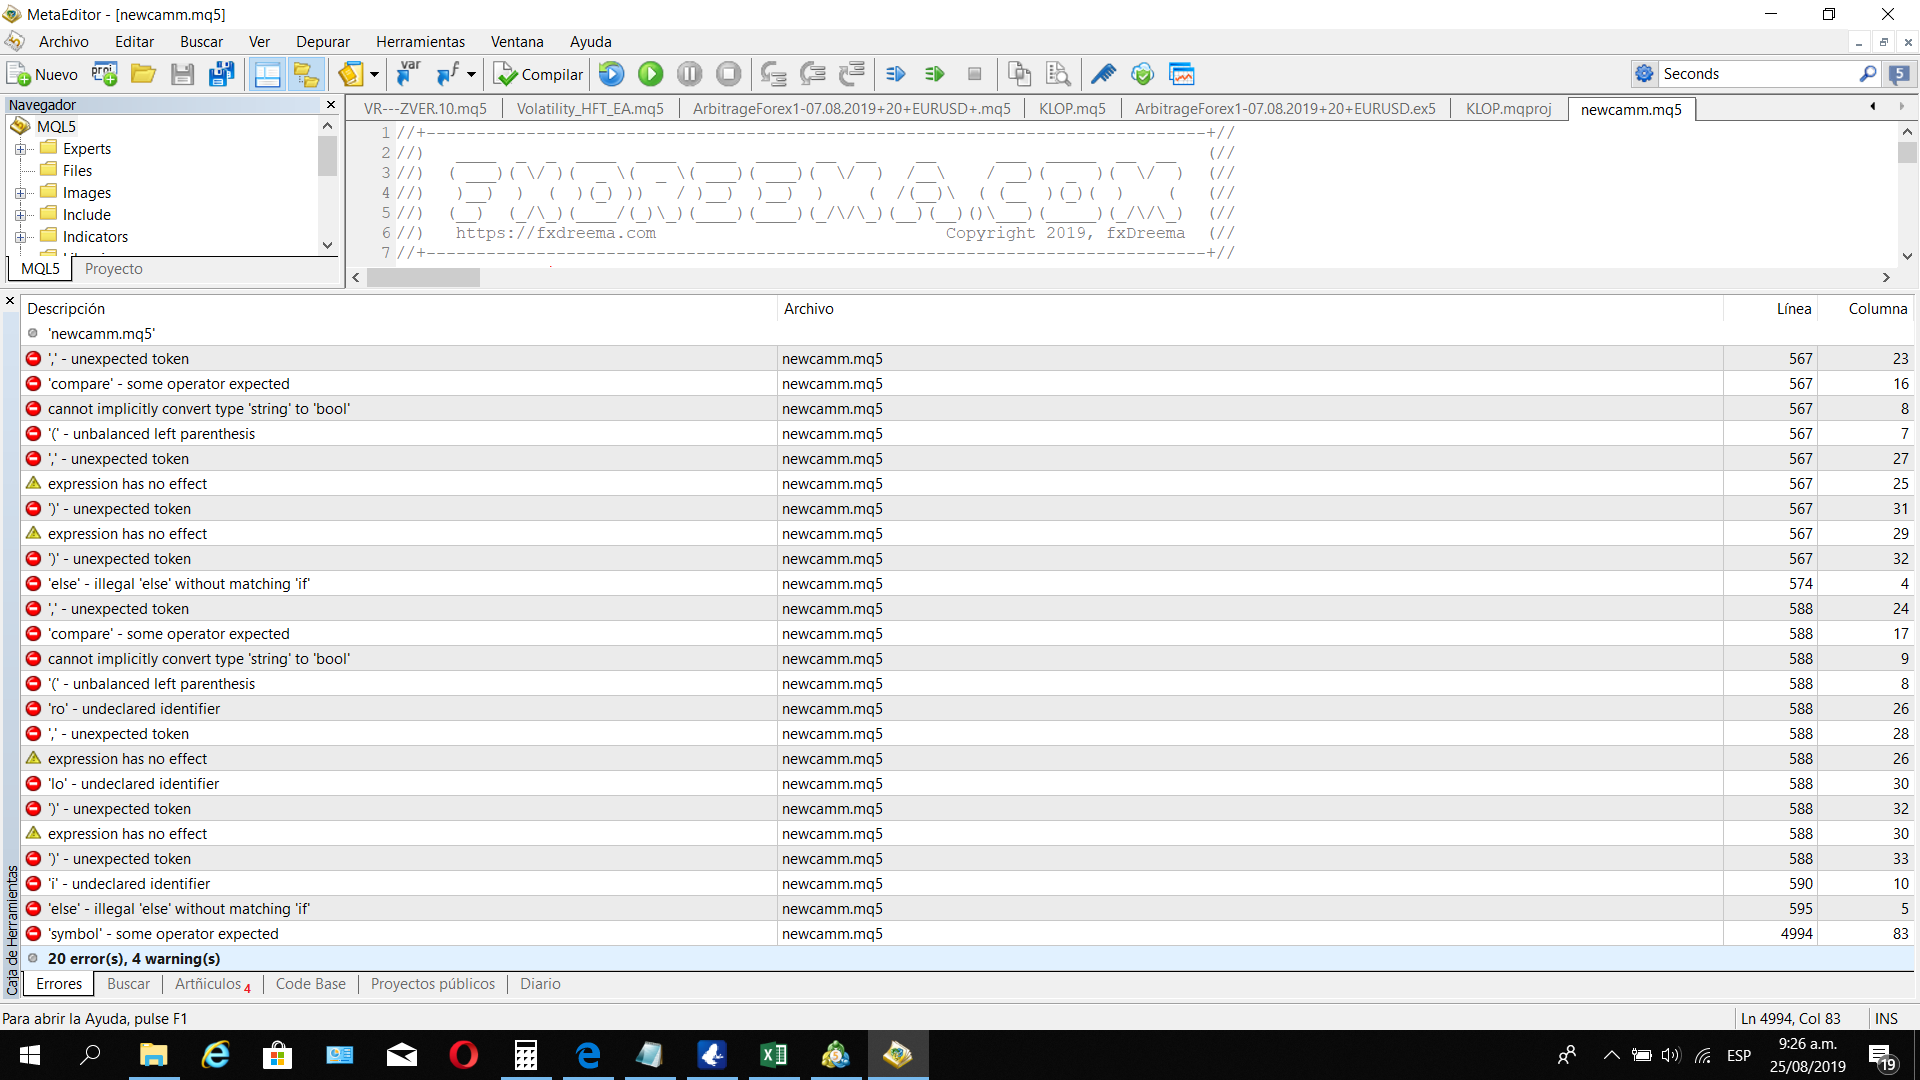
Task: Select the 'ro' undeclared identifier error
Action: [967, 709]
